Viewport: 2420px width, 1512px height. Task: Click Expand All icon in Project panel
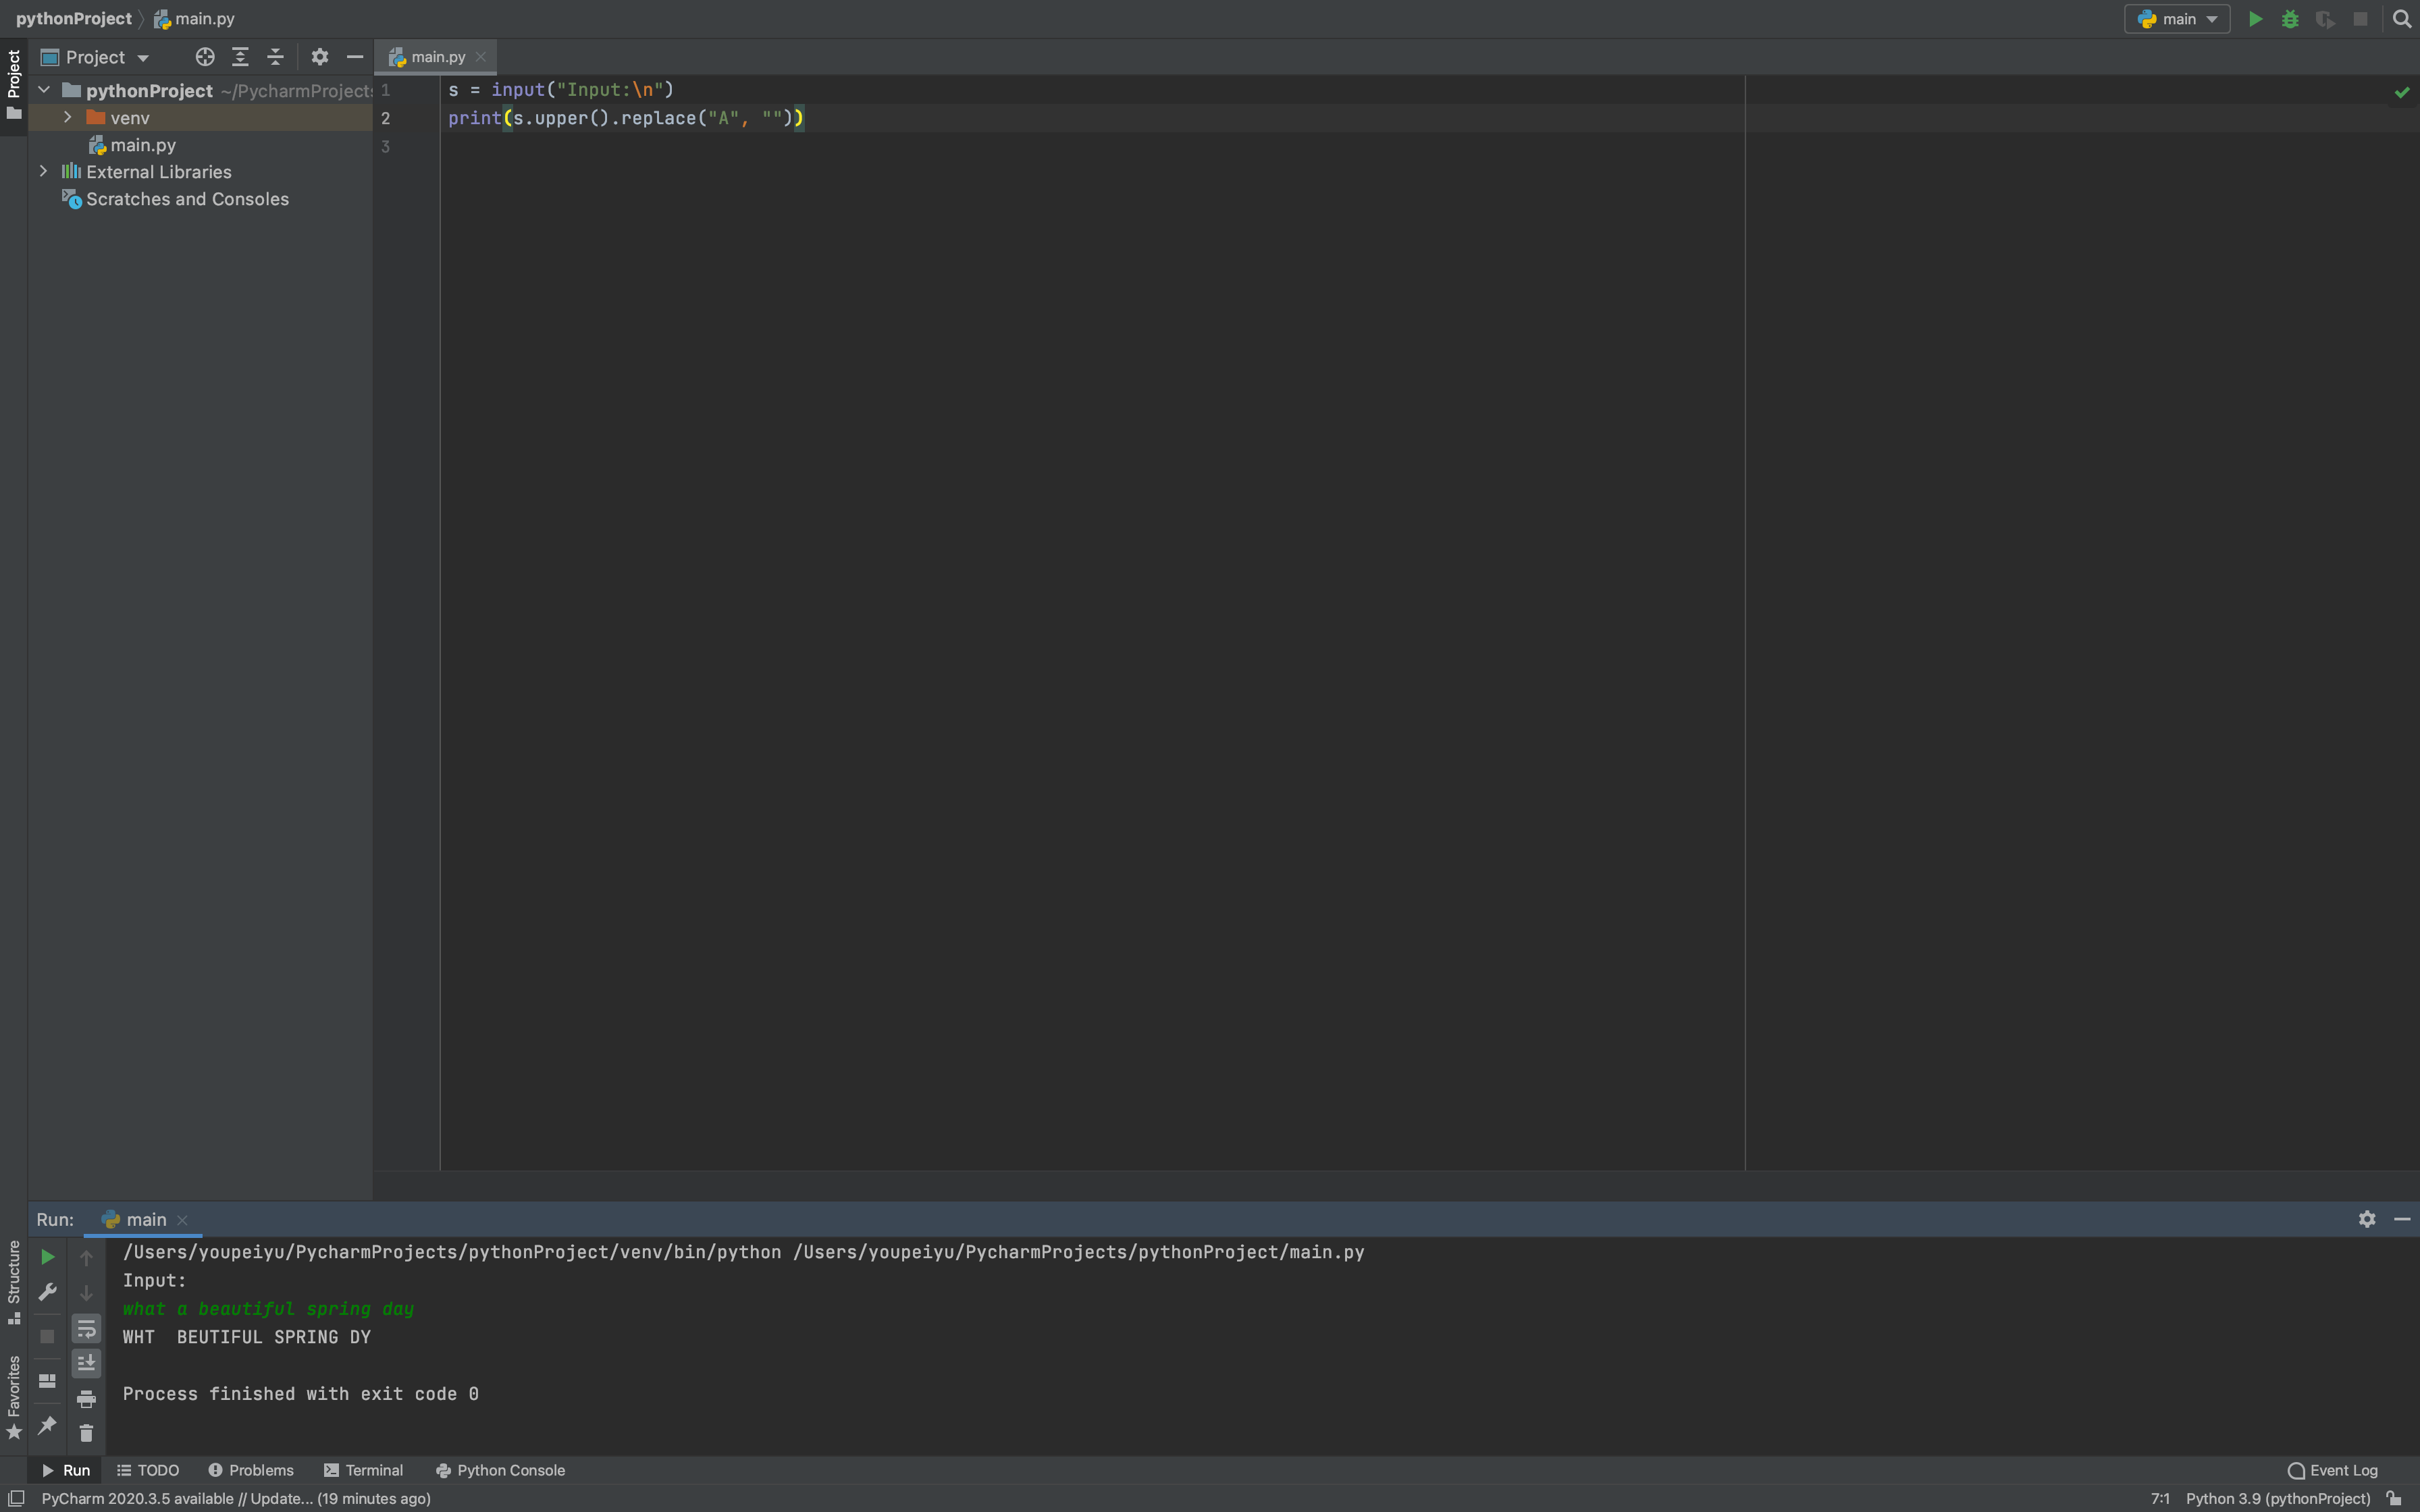[x=240, y=57]
